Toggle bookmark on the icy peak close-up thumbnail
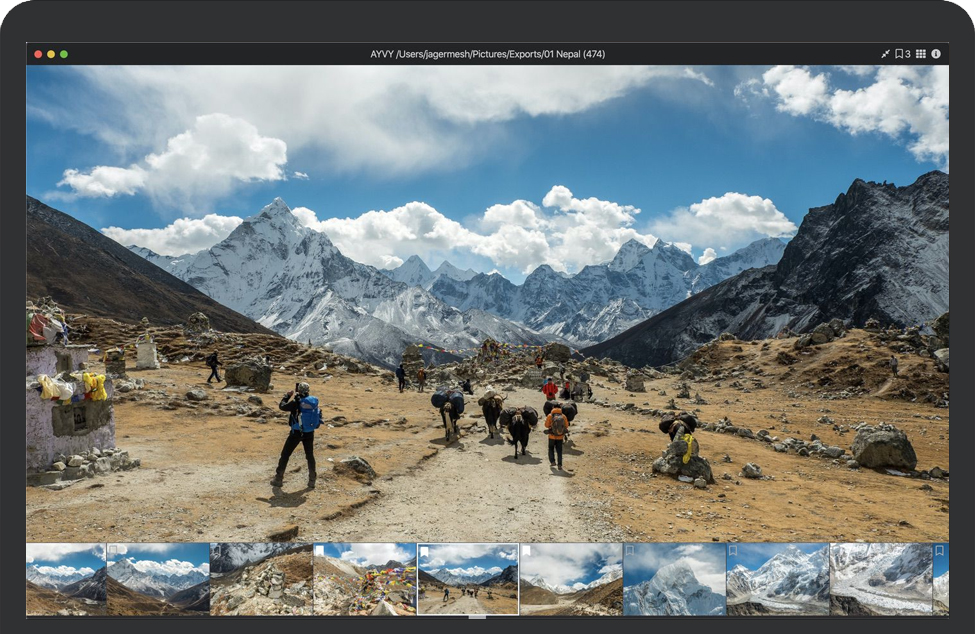 (x=630, y=551)
